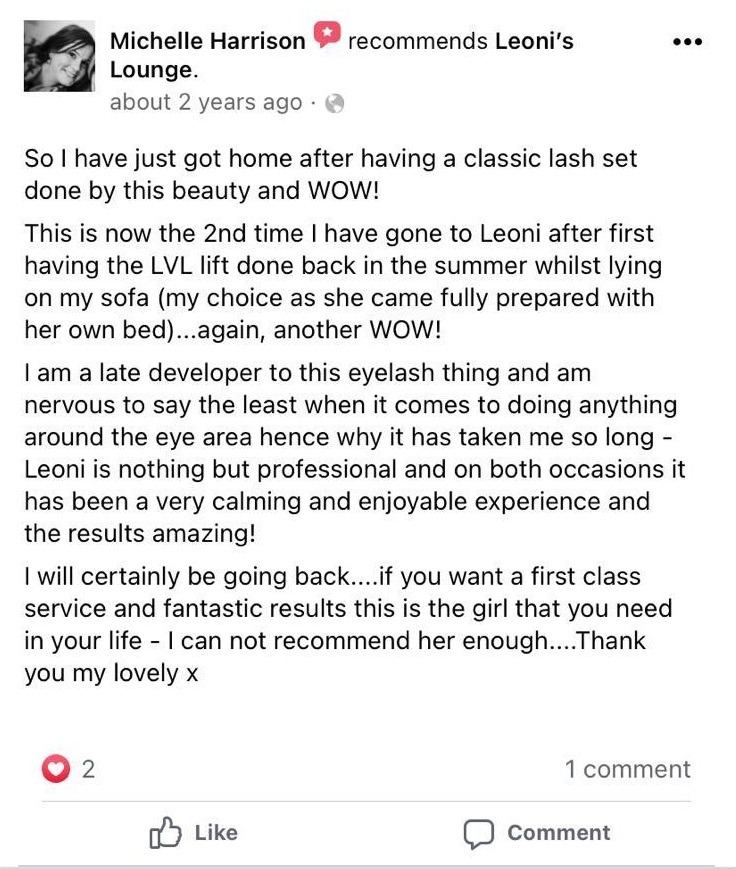This screenshot has height=869, width=736.
Task: Click the red heart reaction icon
Action: tap(56, 769)
